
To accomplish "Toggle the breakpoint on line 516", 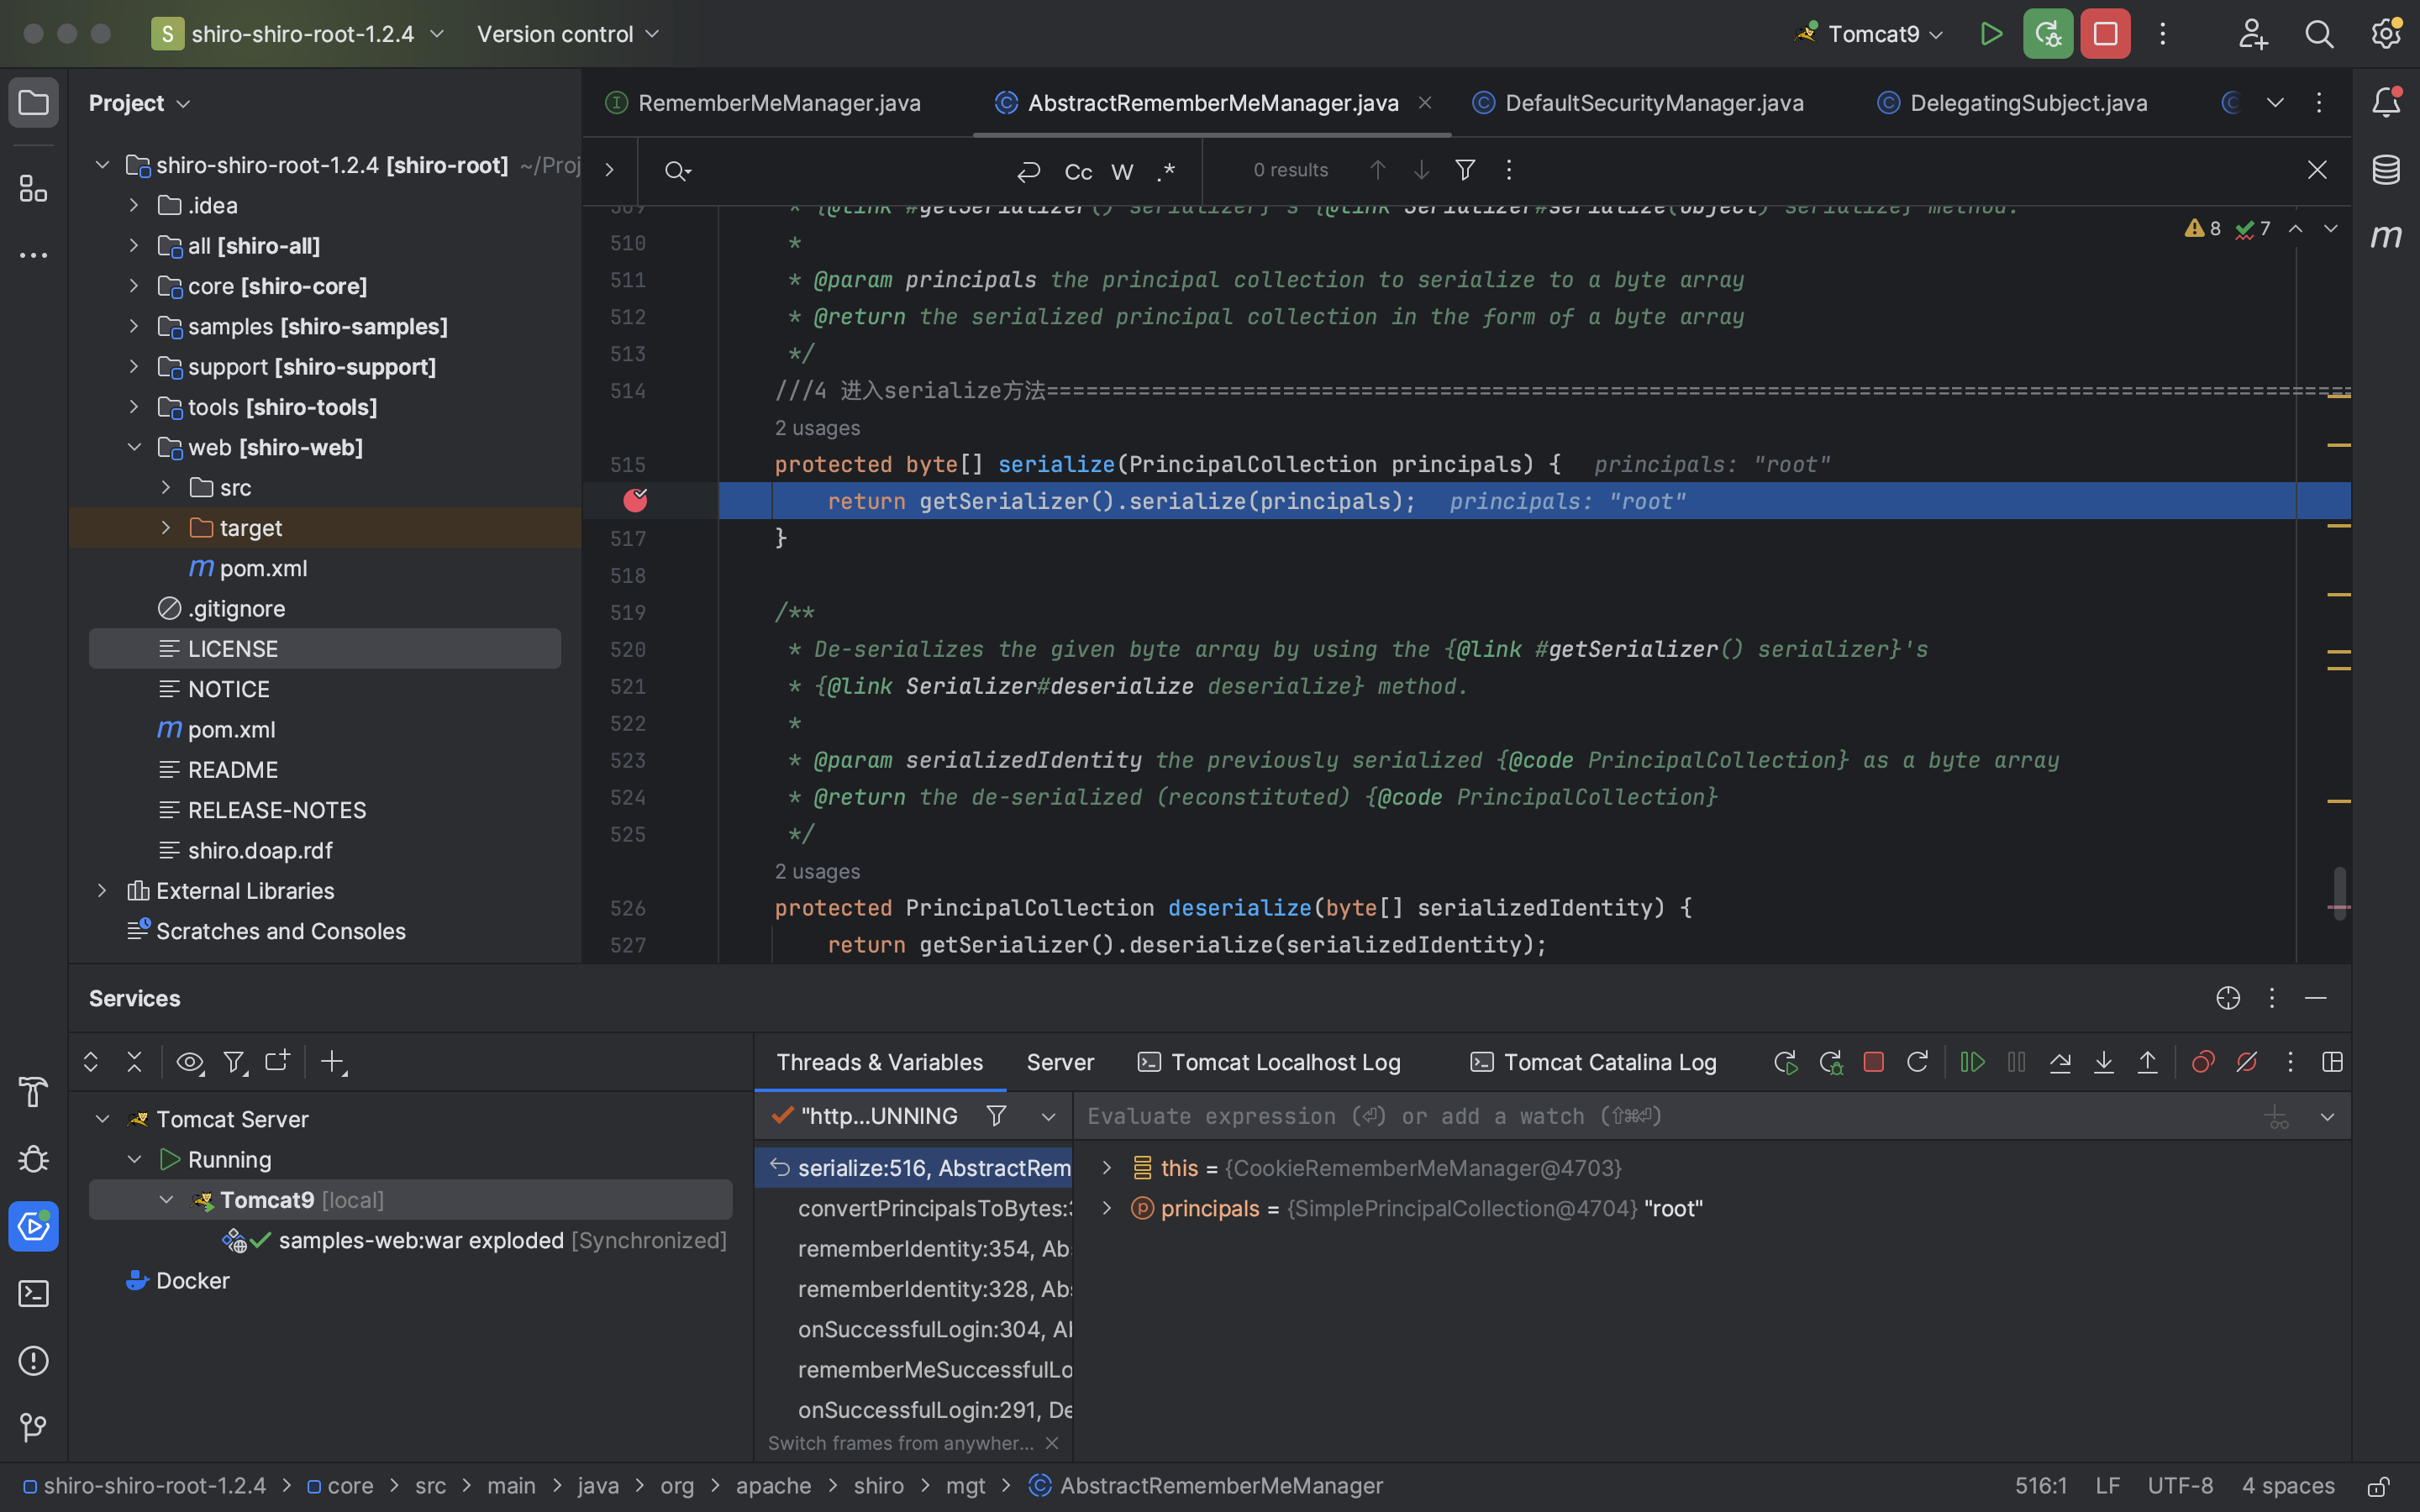I will tap(635, 500).
